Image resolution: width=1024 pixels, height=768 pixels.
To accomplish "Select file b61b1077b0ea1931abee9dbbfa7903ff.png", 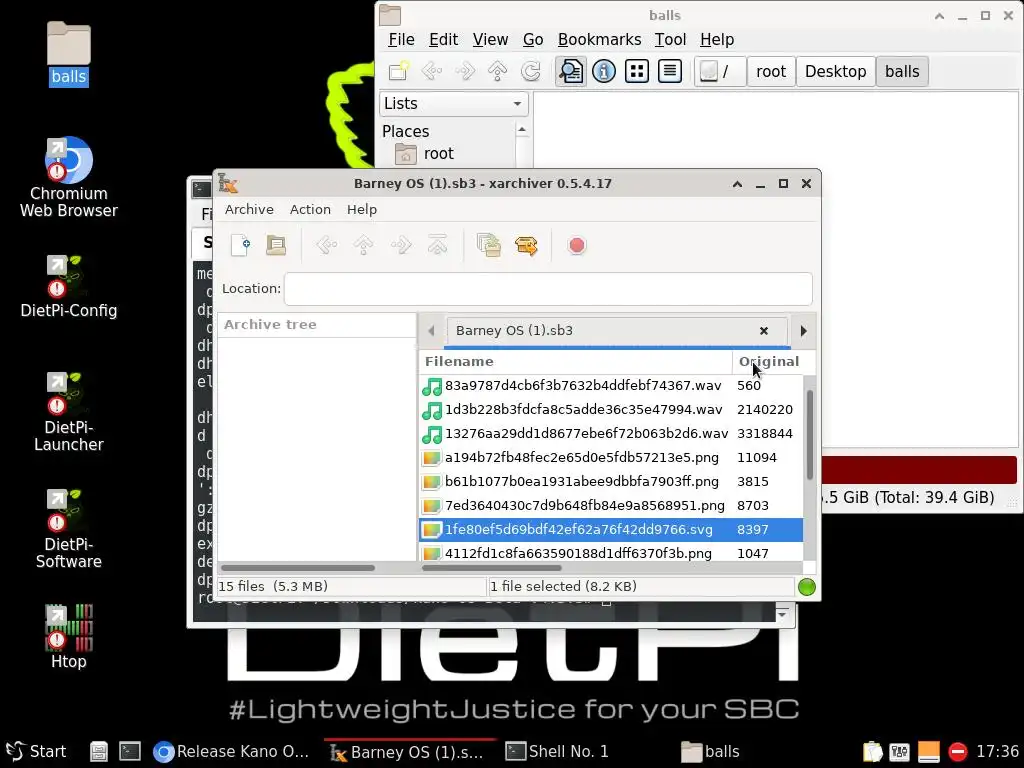I will pyautogui.click(x=611, y=482).
